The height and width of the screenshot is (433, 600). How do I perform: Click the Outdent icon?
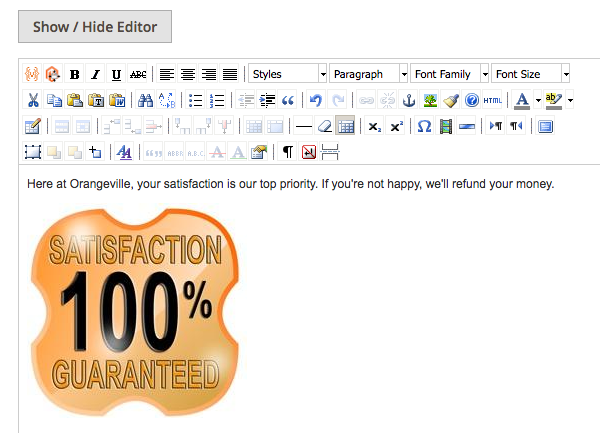pos(246,100)
